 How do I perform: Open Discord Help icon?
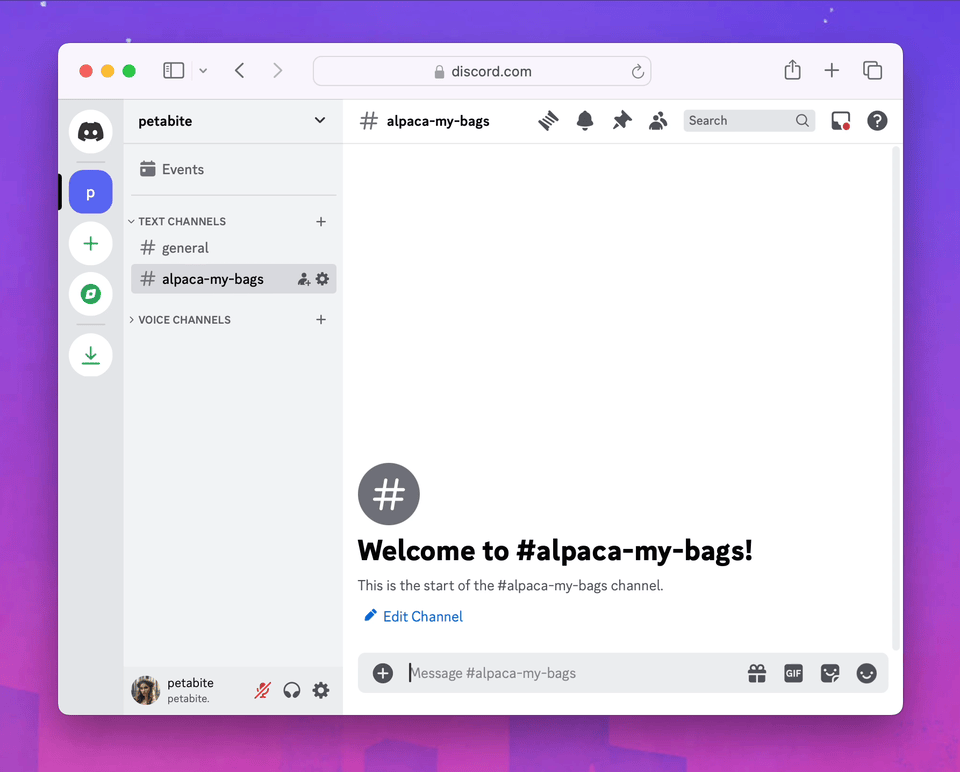tap(877, 121)
